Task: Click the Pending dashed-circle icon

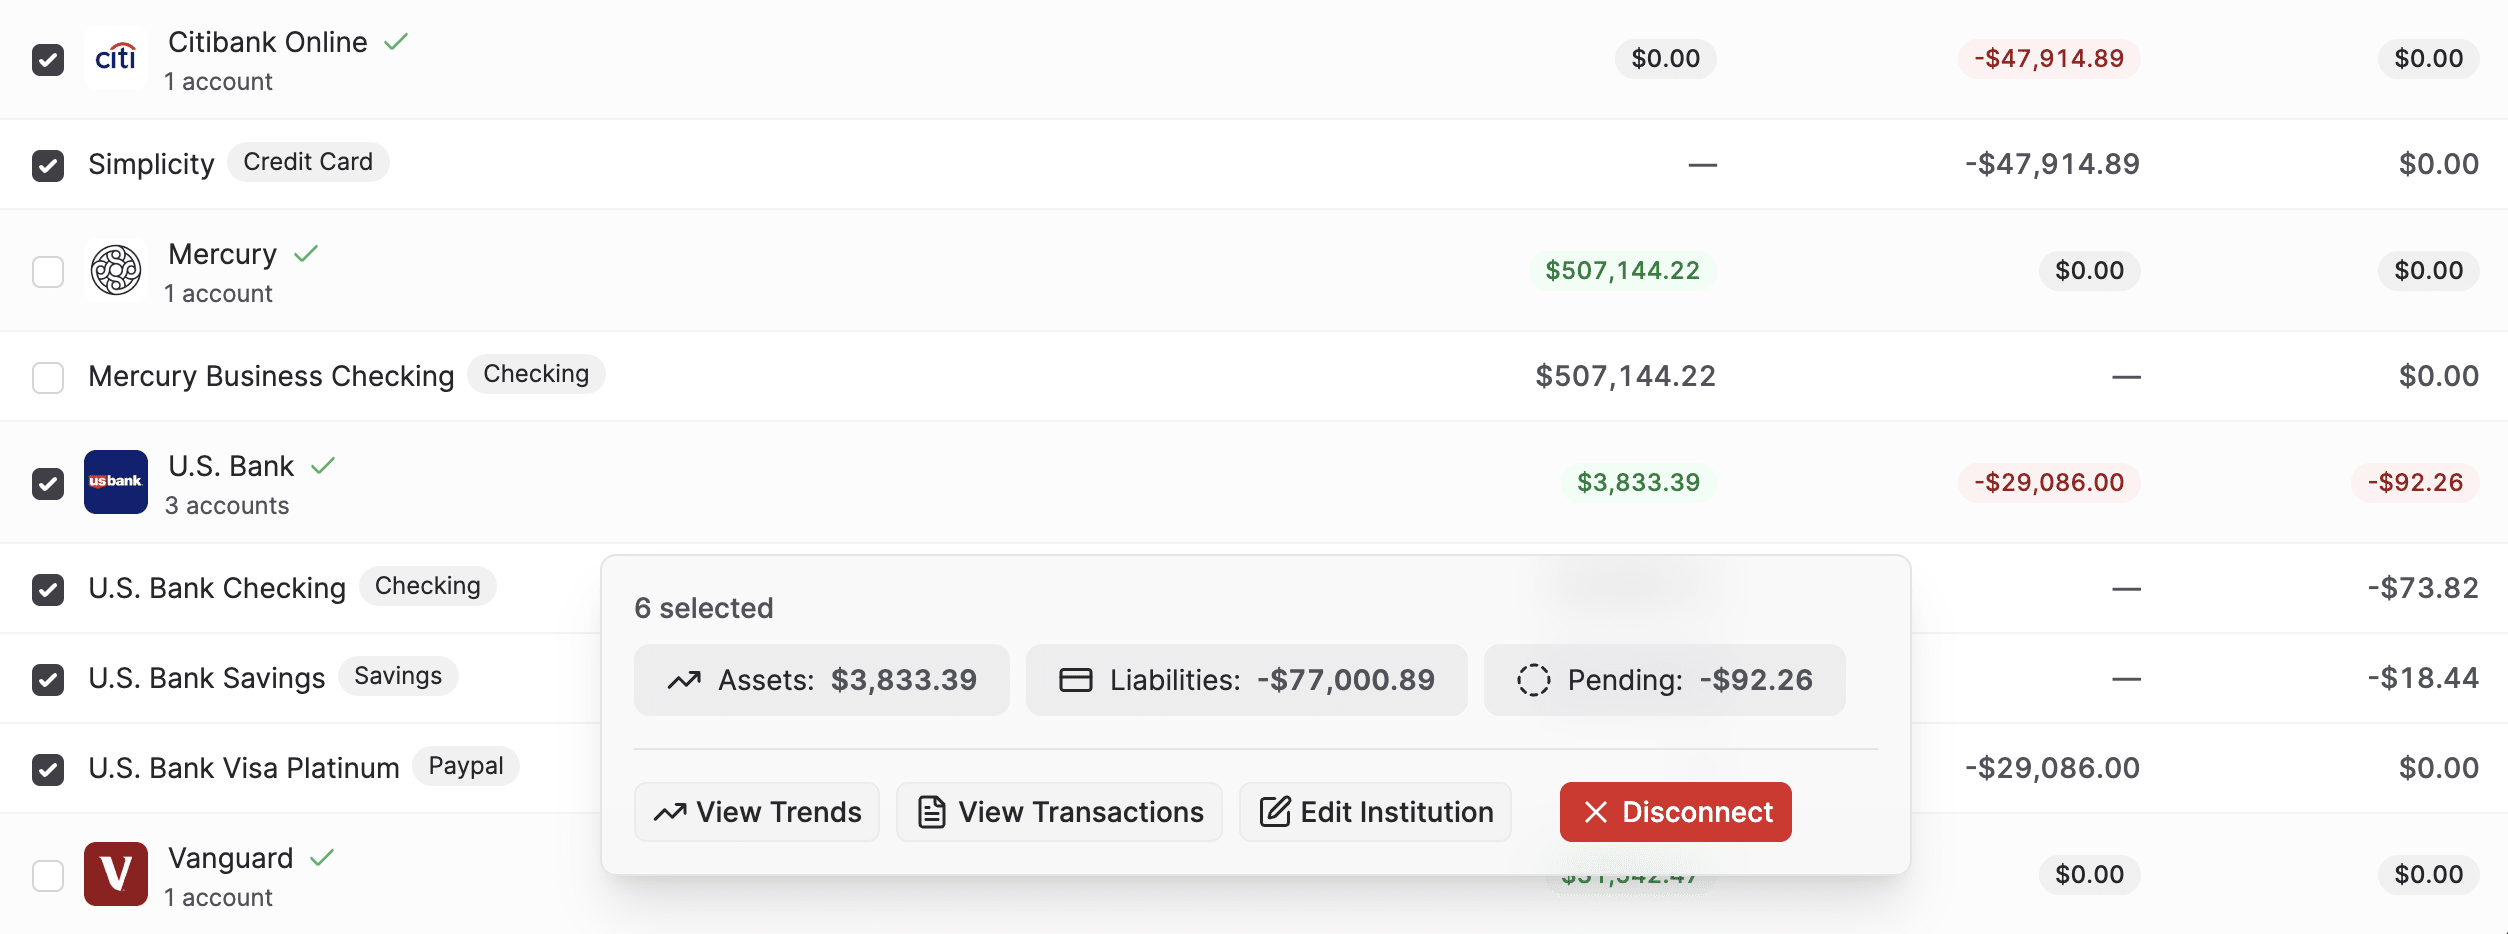Action: click(x=1532, y=680)
